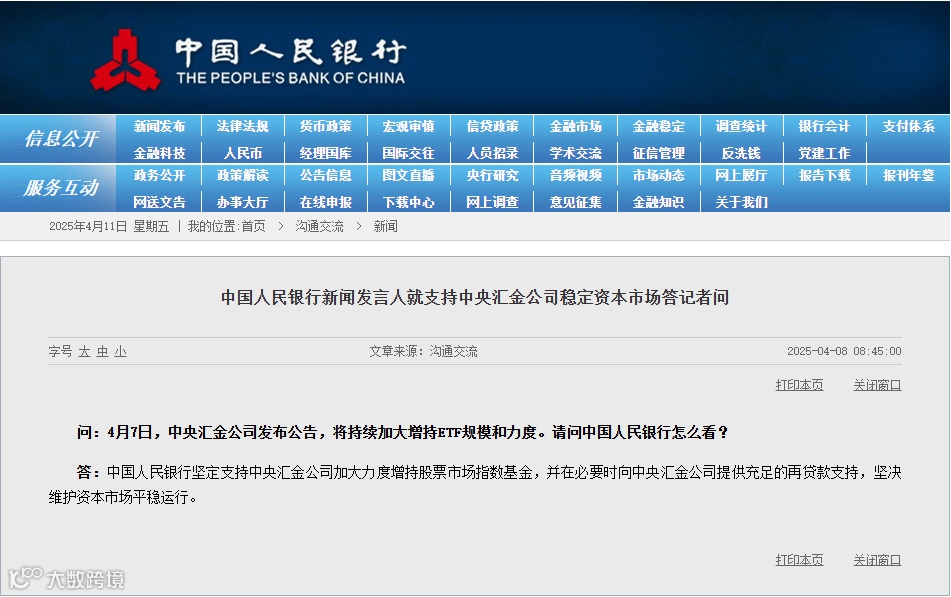951x597 pixels.
Task: Click 新闻 breadcrumb link
Action: tap(385, 226)
